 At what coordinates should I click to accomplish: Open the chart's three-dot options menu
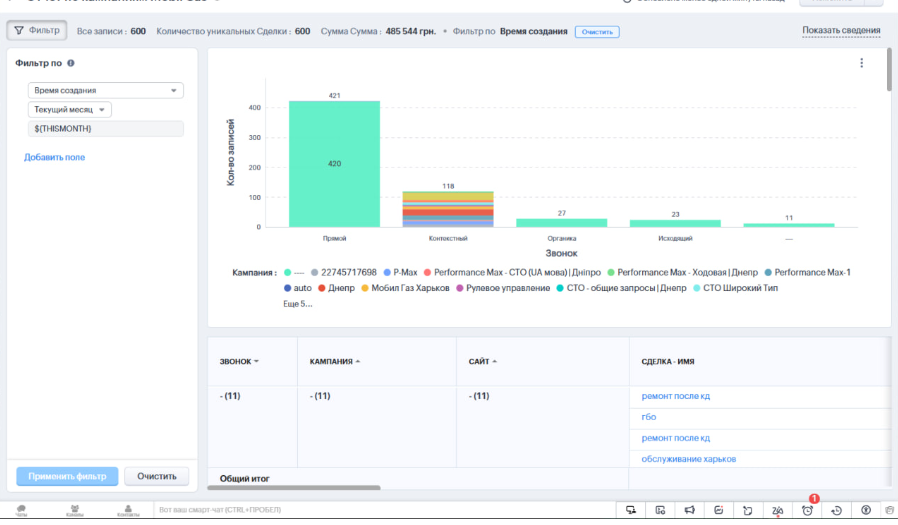pyautogui.click(x=861, y=63)
